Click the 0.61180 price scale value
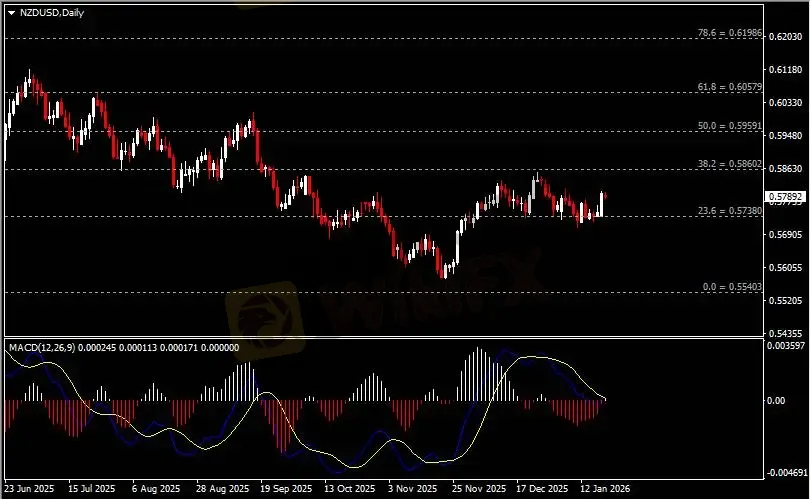The width and height of the screenshot is (811, 499). [x=786, y=69]
